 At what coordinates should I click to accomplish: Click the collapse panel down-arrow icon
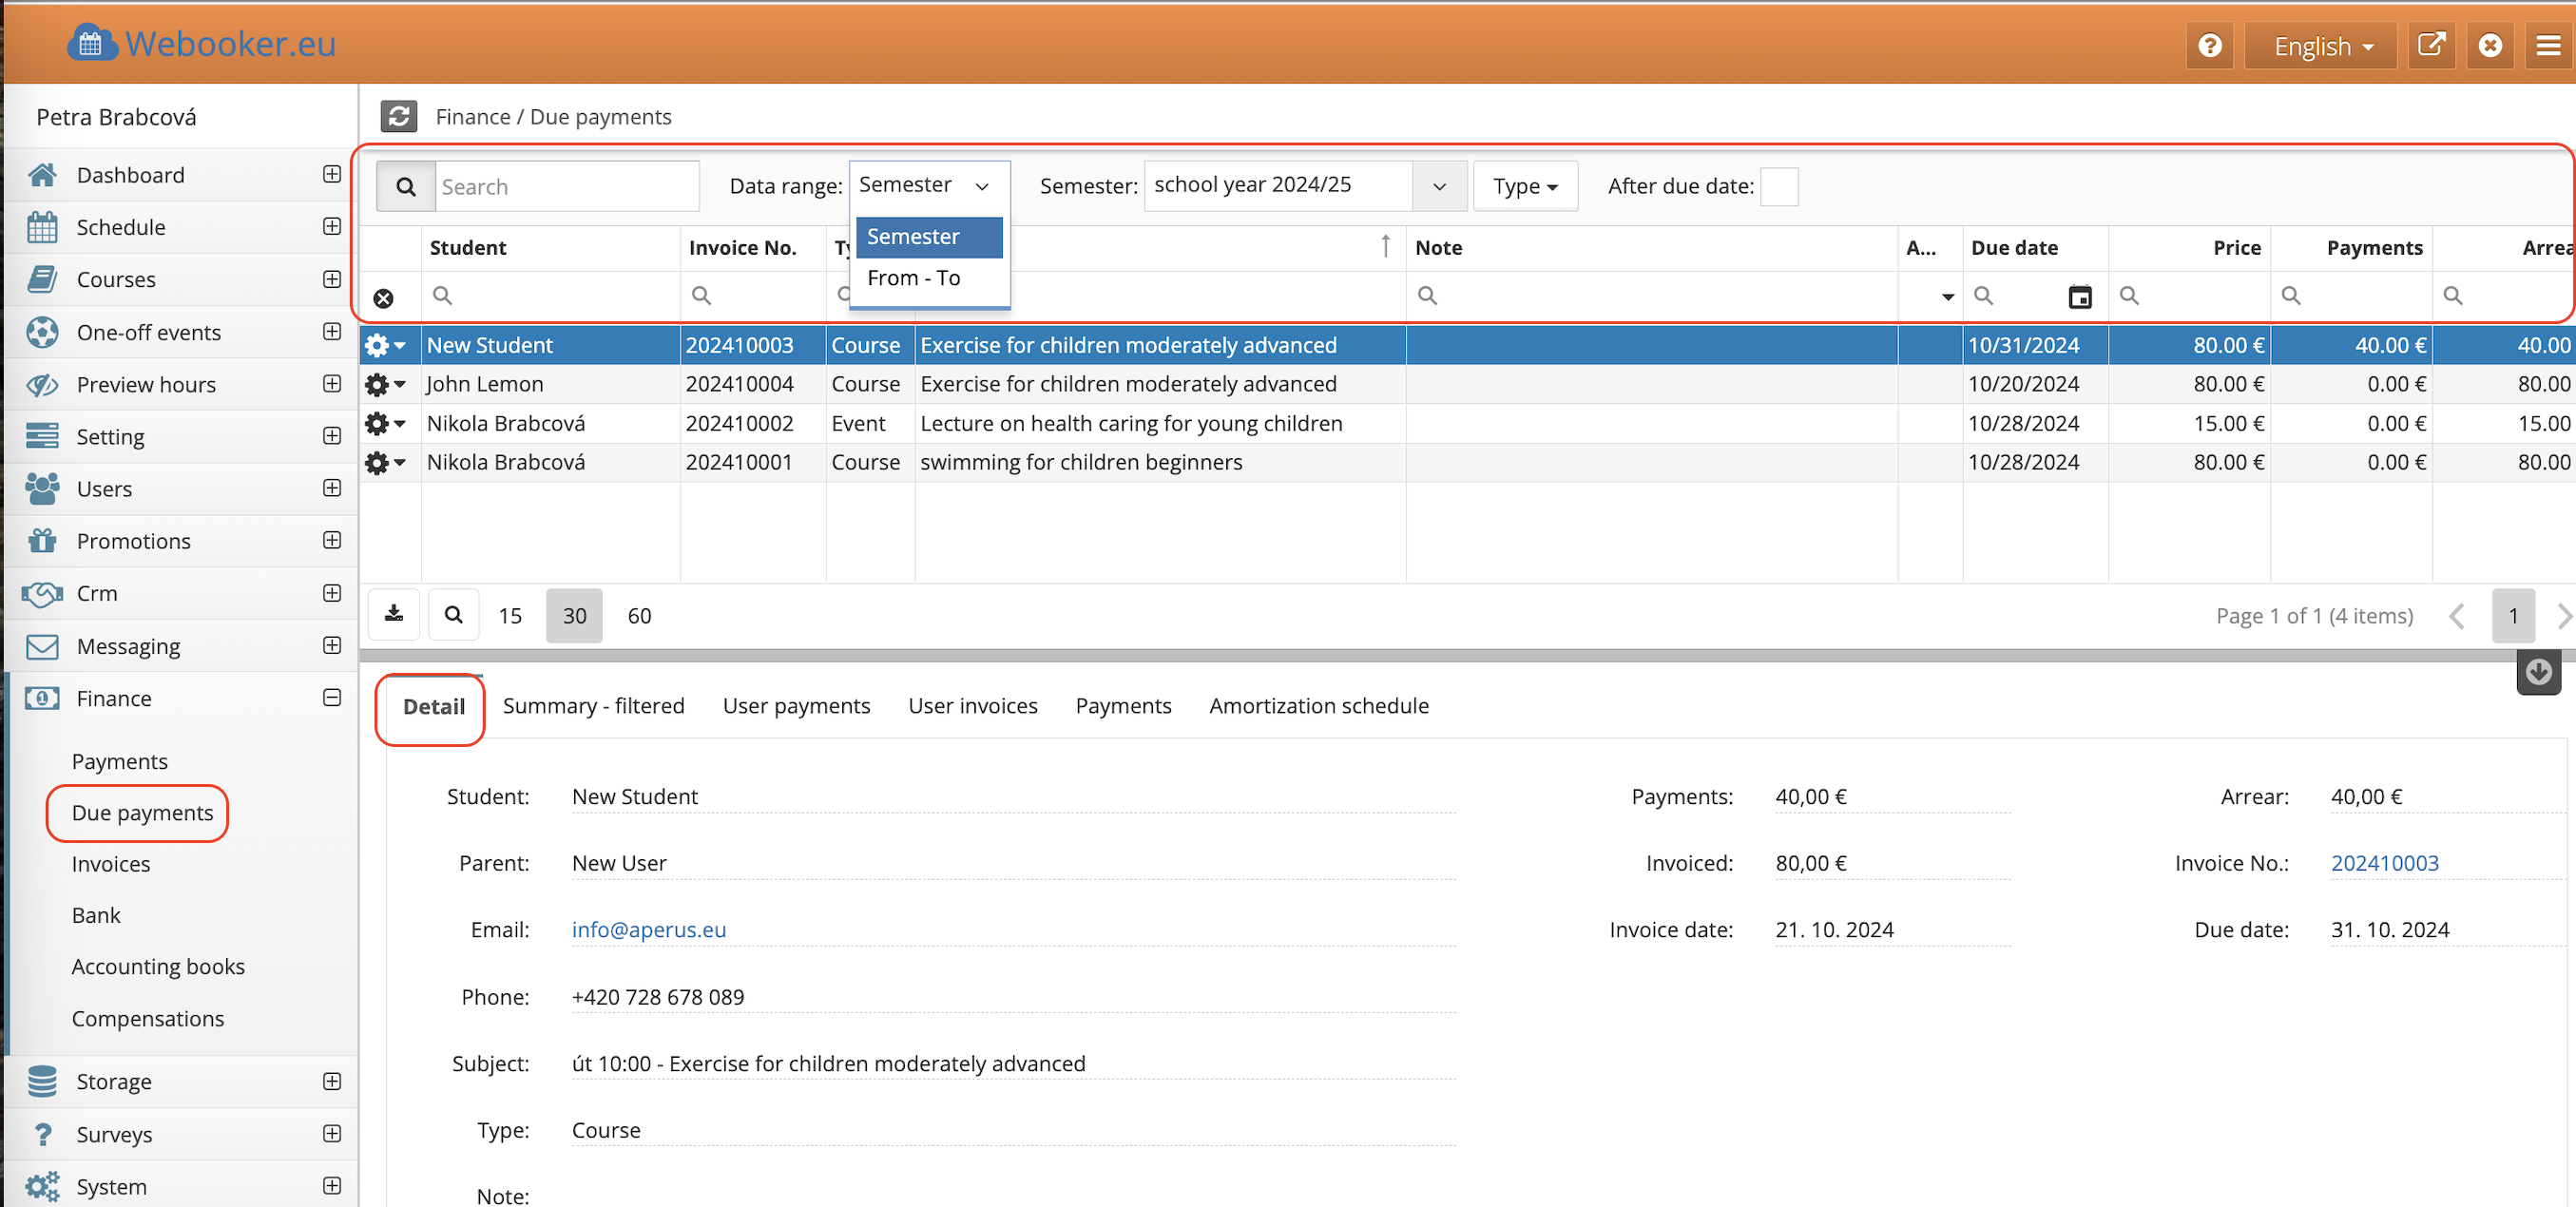click(x=2537, y=672)
